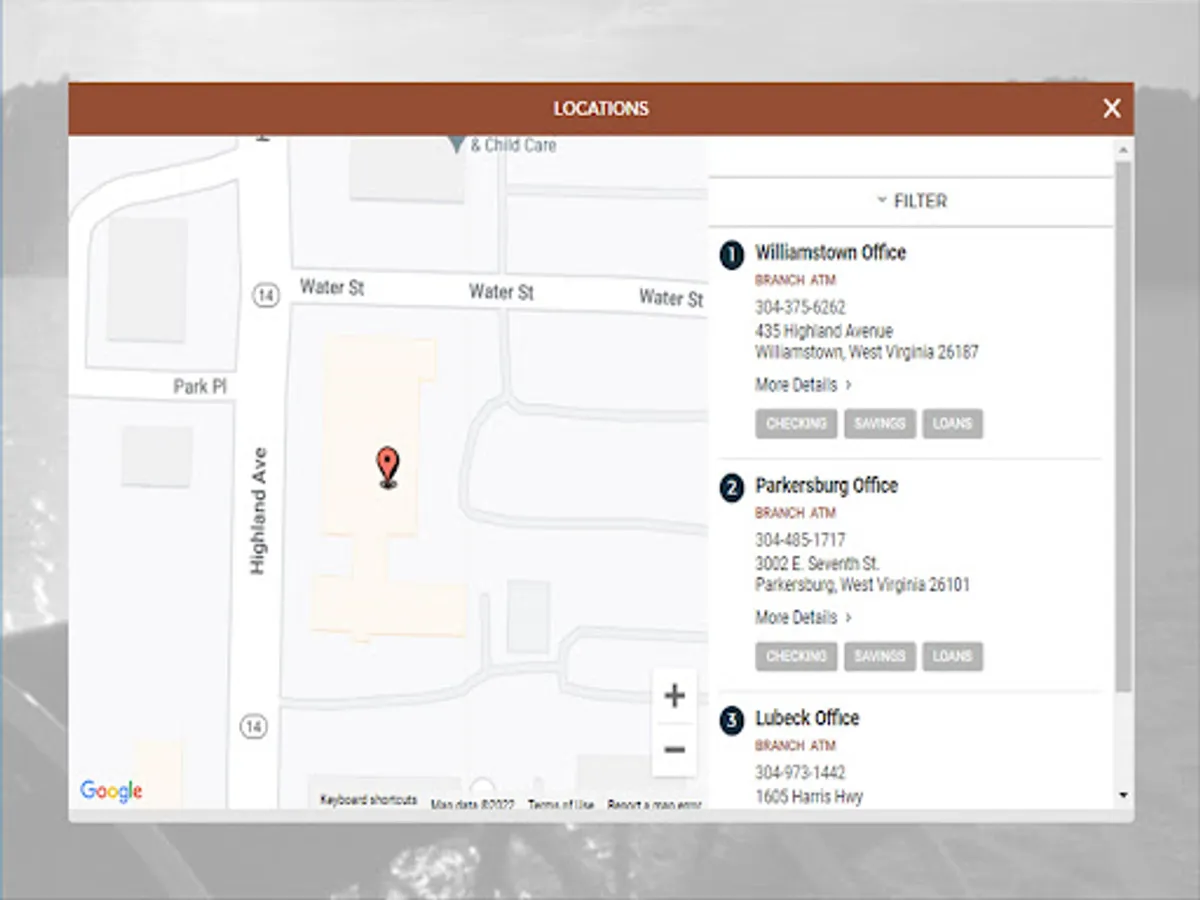1200x900 pixels.
Task: Select location number 2 badge
Action: pyautogui.click(x=732, y=488)
